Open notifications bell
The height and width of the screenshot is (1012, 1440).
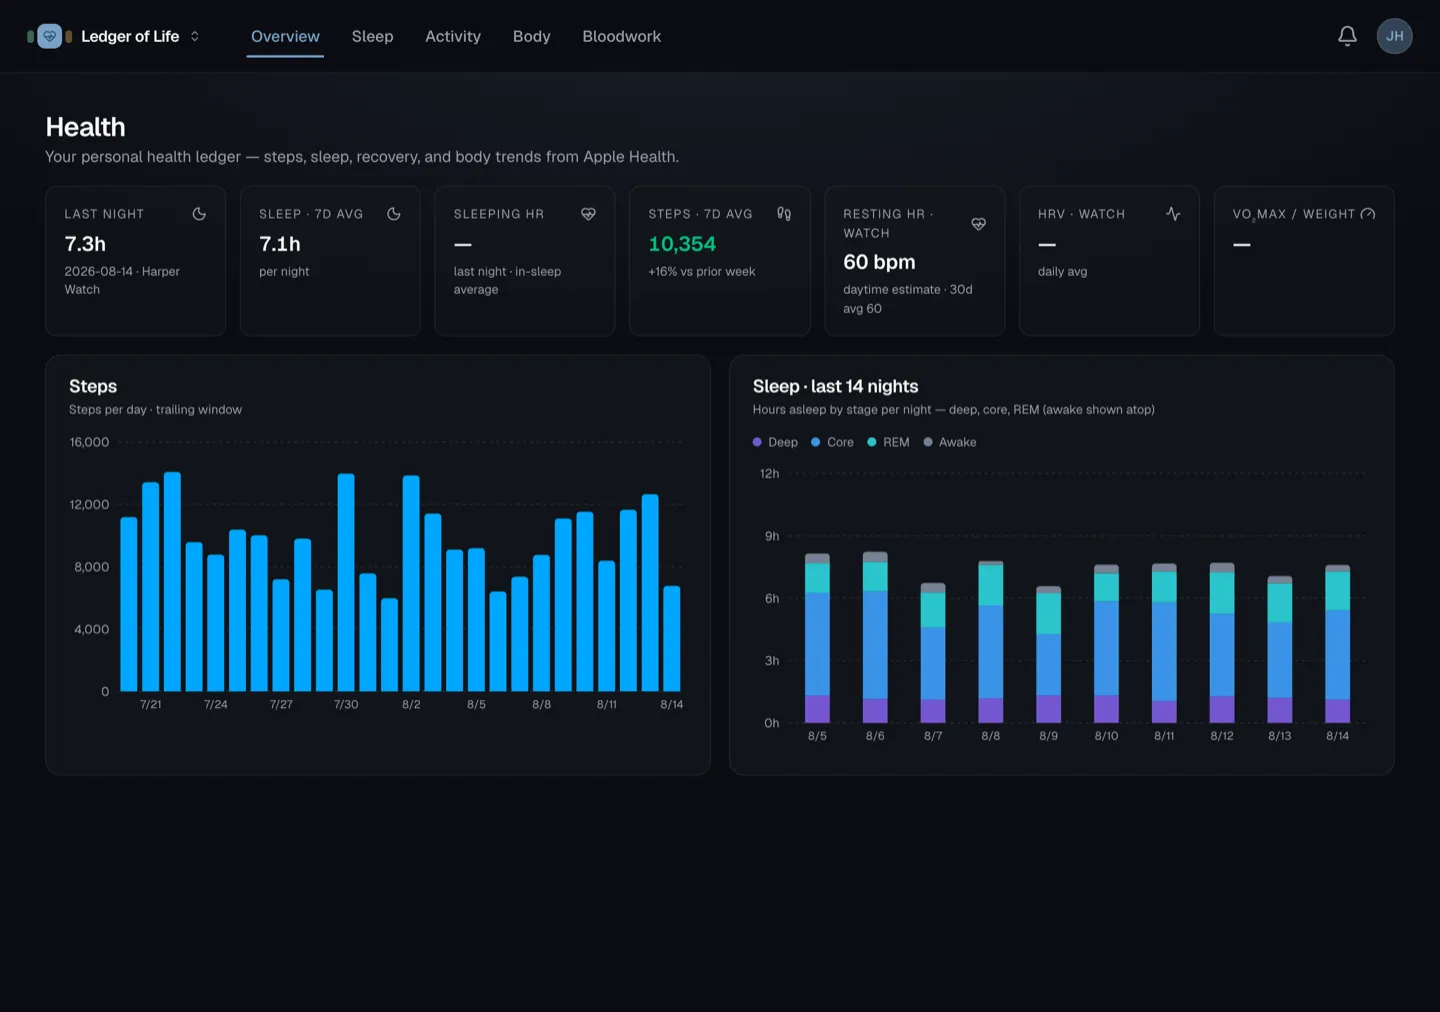[x=1347, y=36]
